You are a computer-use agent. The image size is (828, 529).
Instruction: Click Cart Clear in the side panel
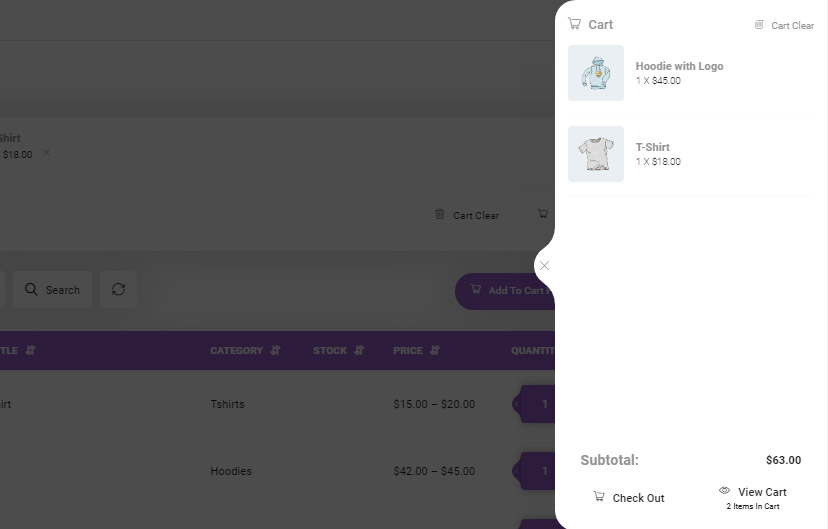click(x=784, y=25)
